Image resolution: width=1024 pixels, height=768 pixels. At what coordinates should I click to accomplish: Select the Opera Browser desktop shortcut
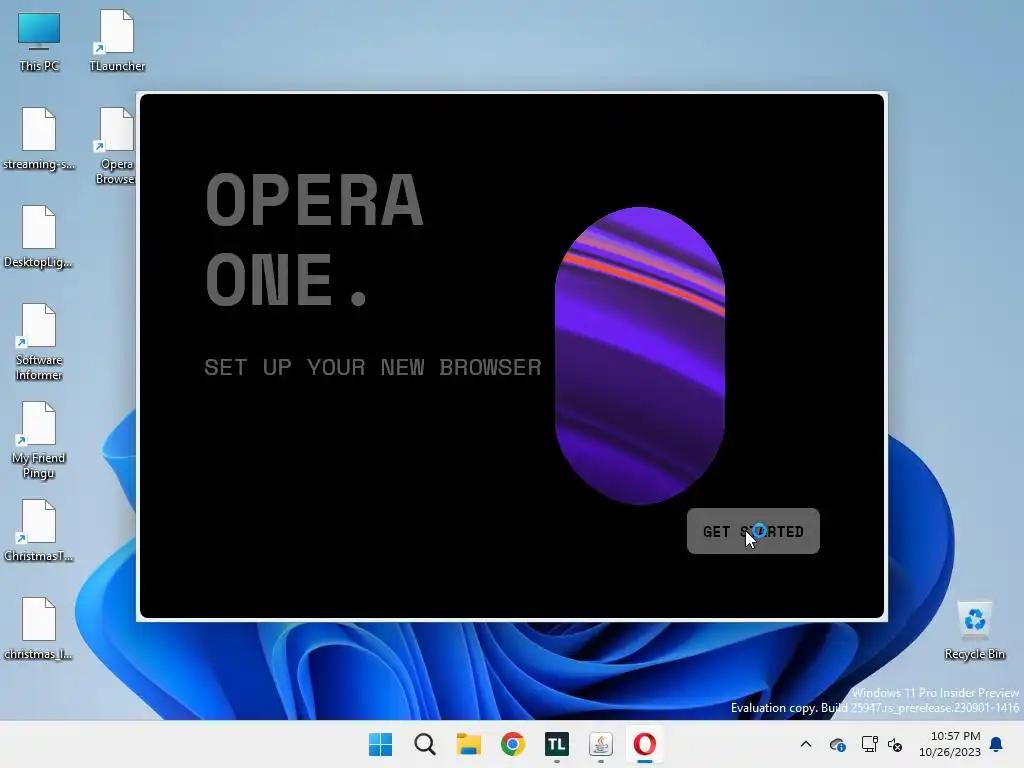pyautogui.click(x=116, y=146)
